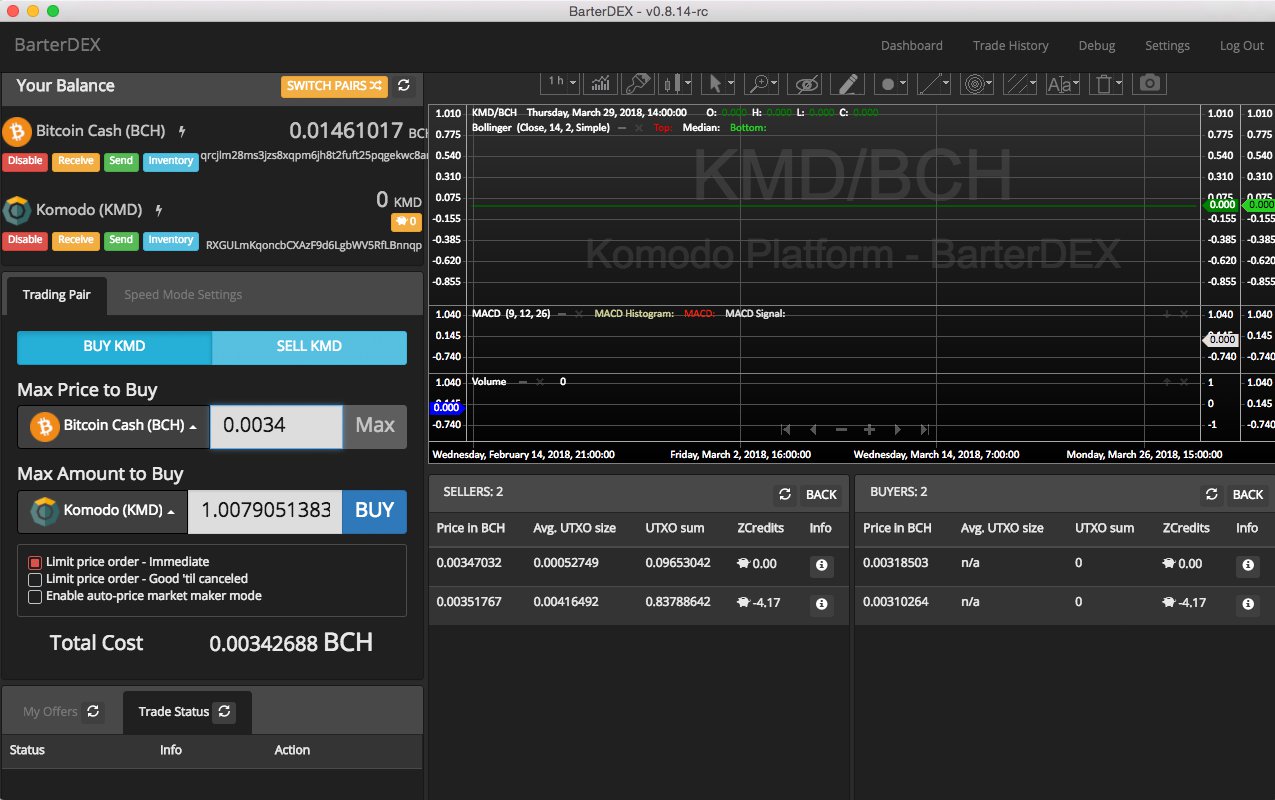Open text annotation Aa dropdown
The image size is (1275, 800).
tap(1063, 83)
